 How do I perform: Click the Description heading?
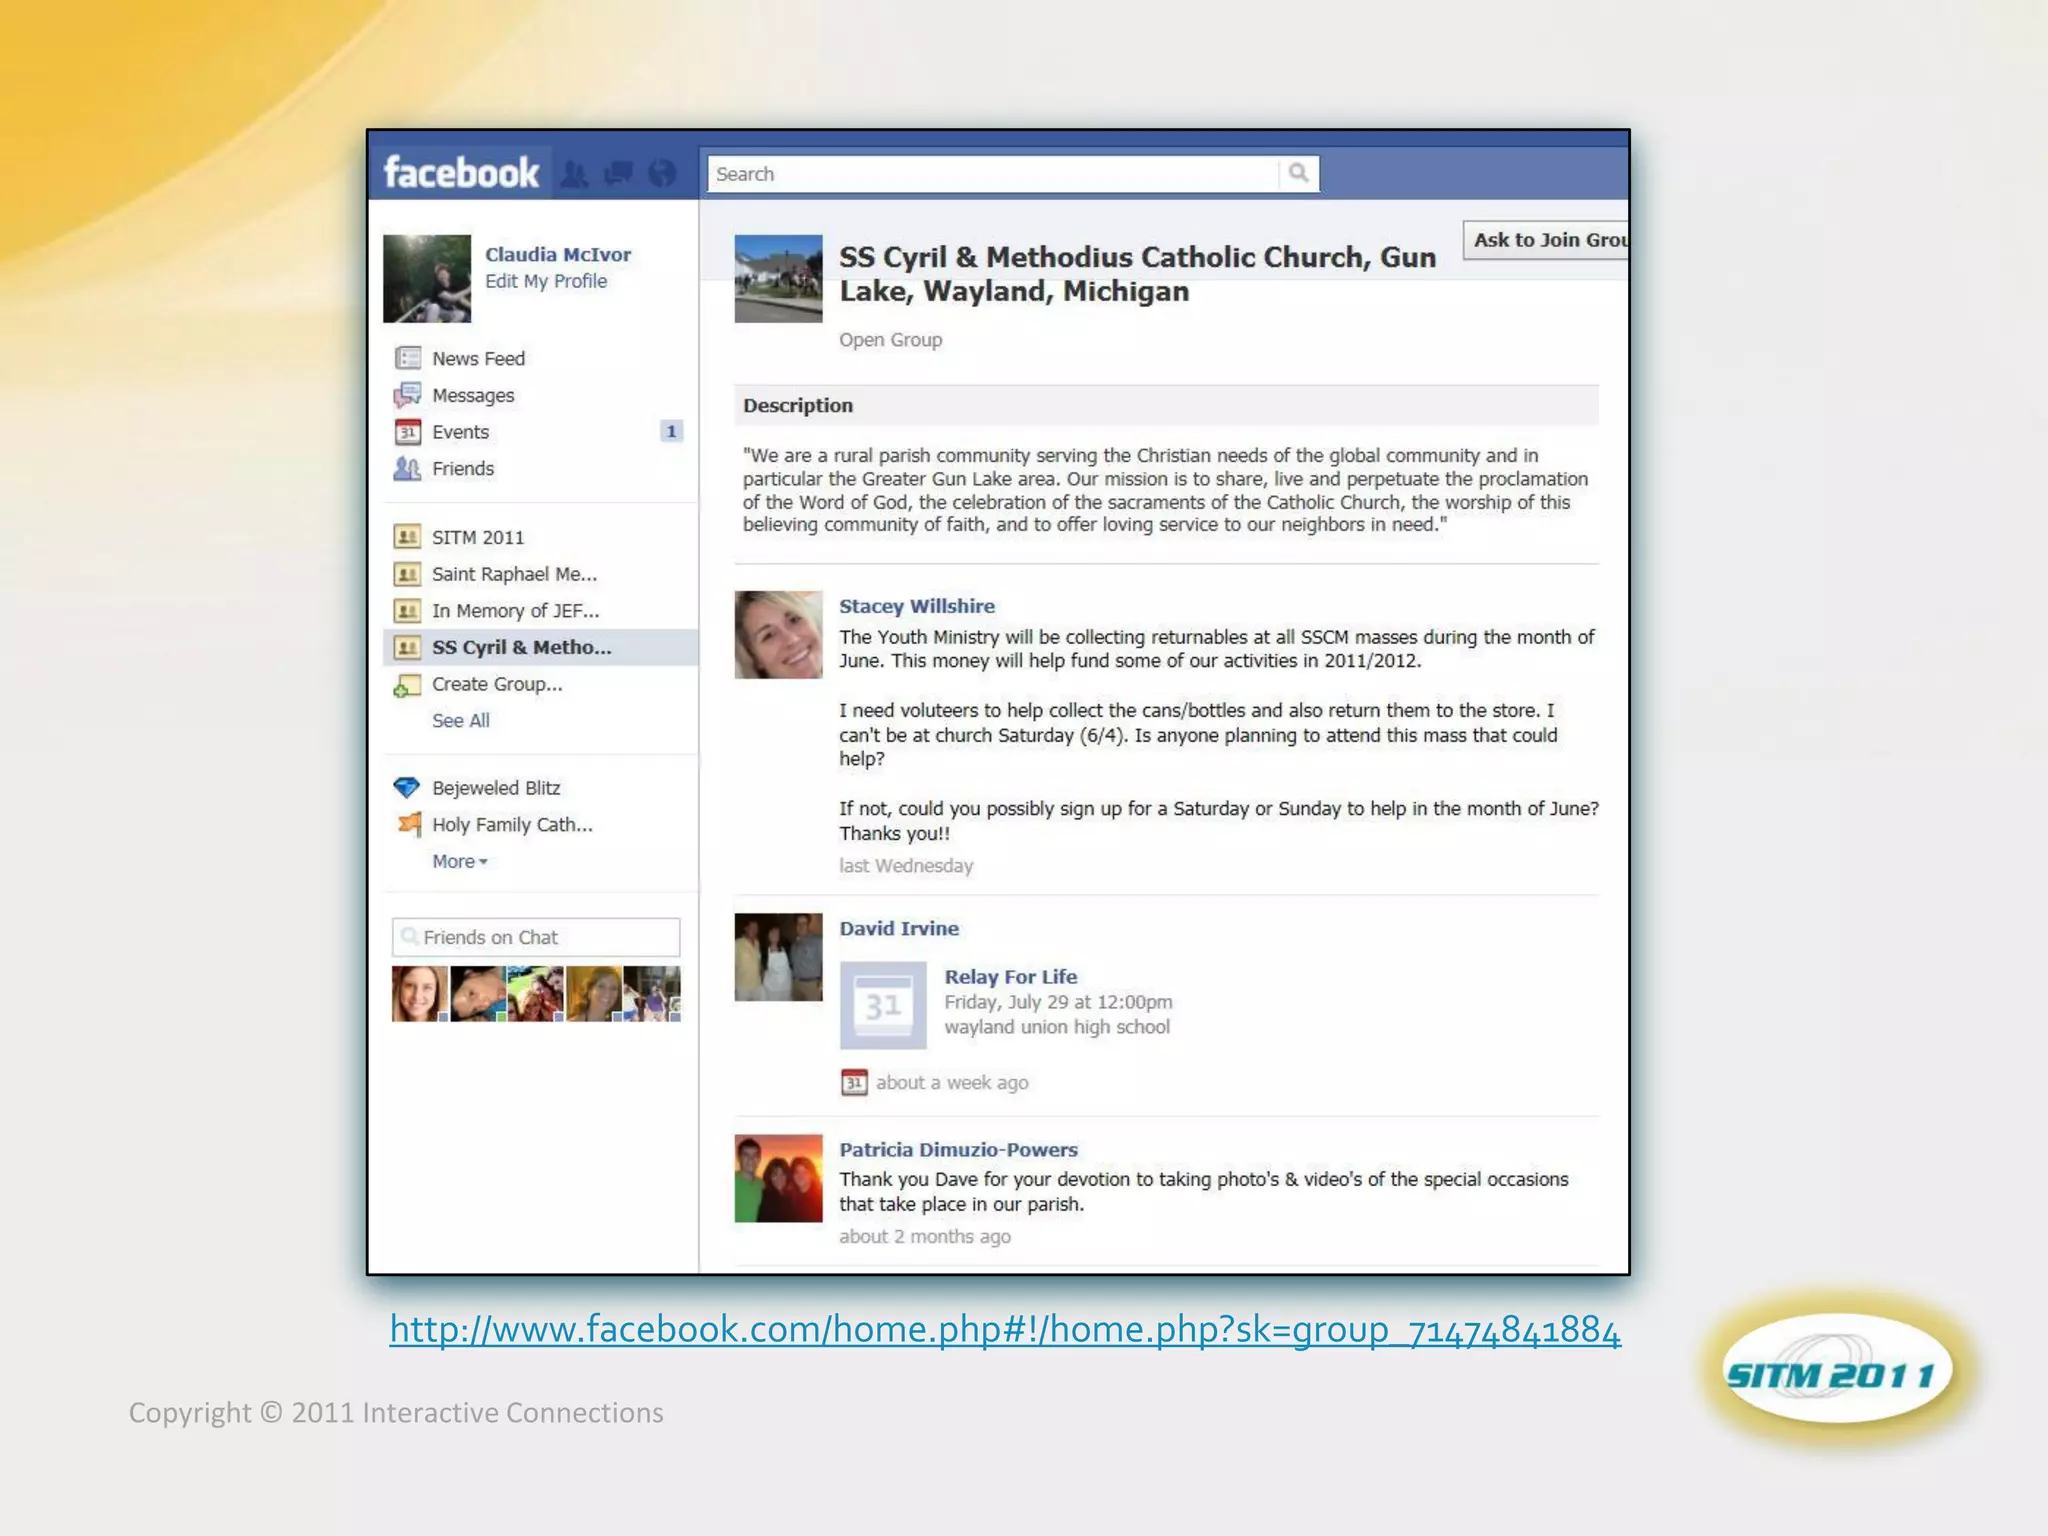(798, 405)
